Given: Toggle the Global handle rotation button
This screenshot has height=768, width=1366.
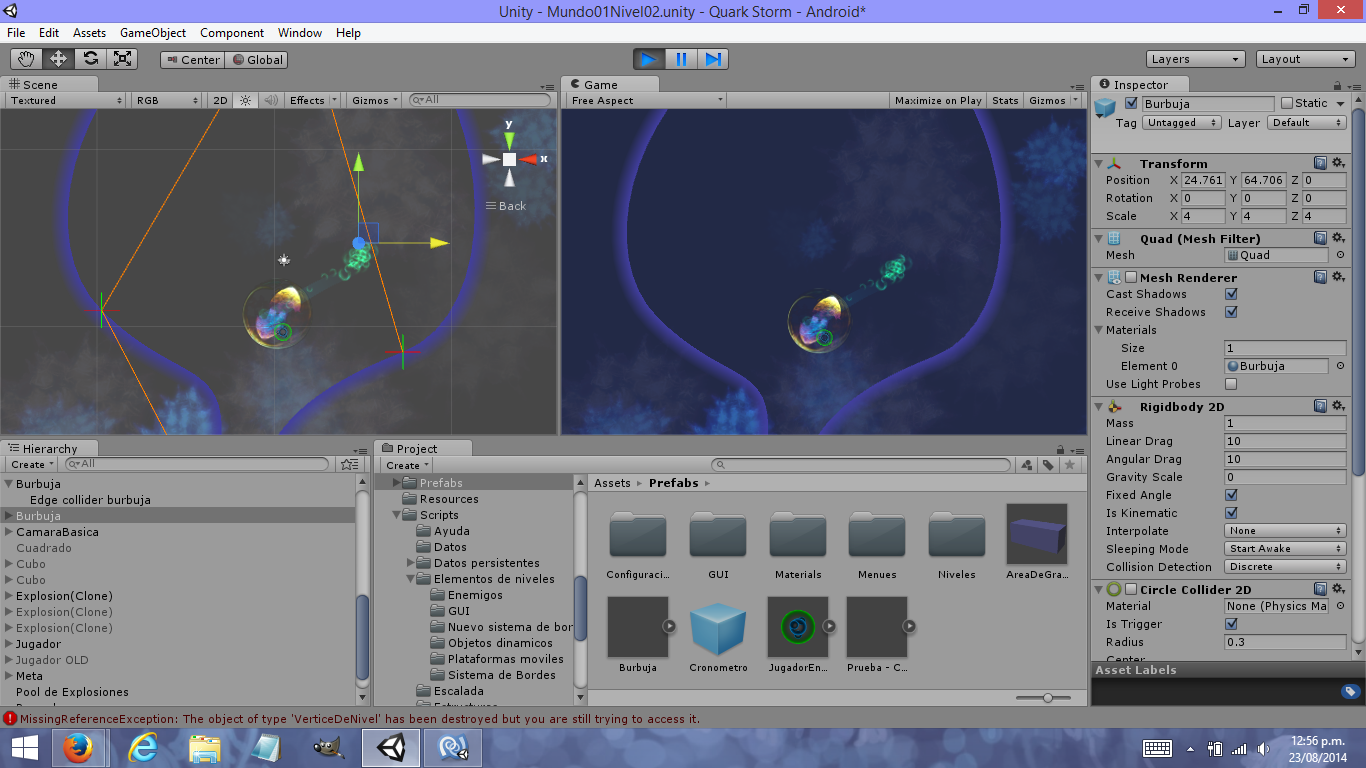Looking at the screenshot, I should point(257,59).
